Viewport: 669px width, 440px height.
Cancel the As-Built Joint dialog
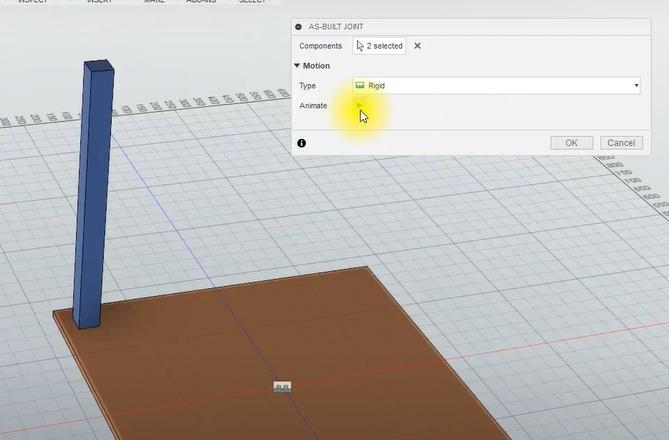(621, 143)
